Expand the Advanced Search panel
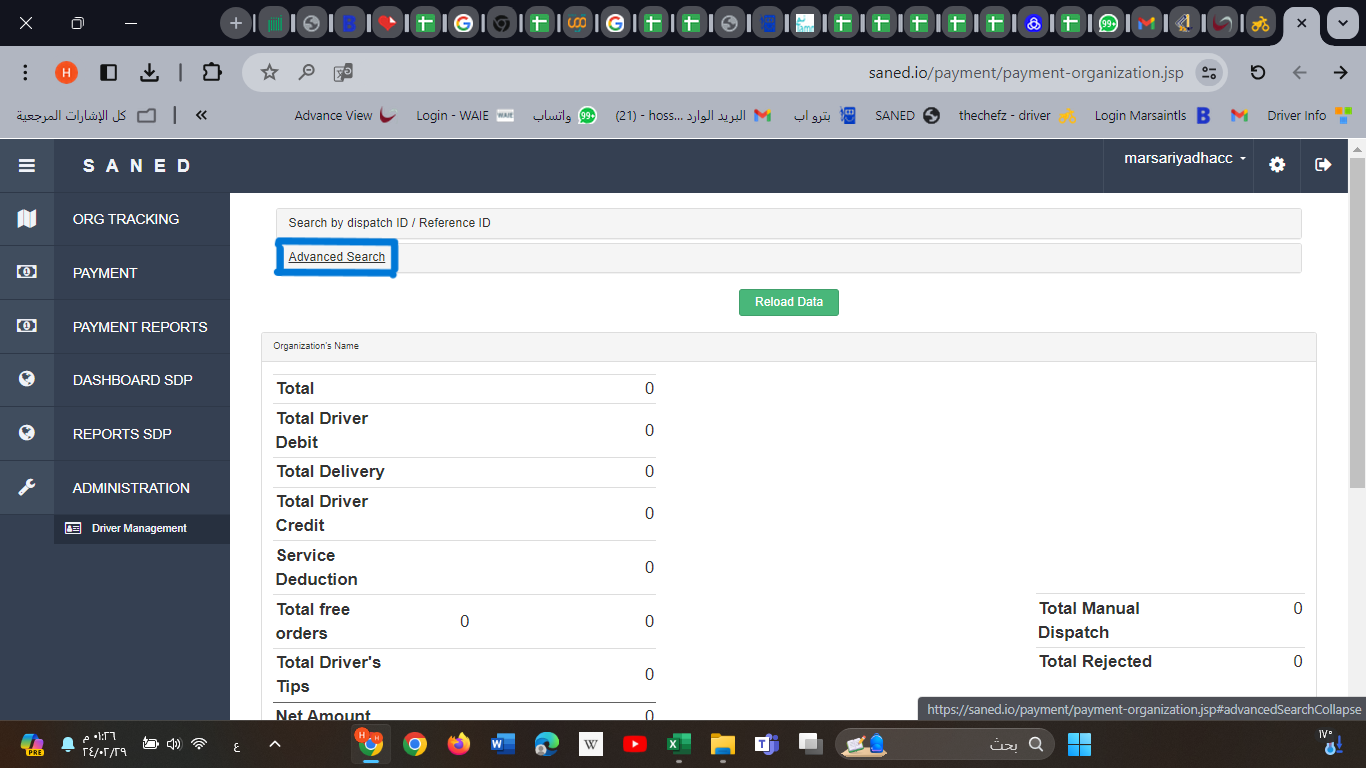1366x768 pixels. pos(337,257)
